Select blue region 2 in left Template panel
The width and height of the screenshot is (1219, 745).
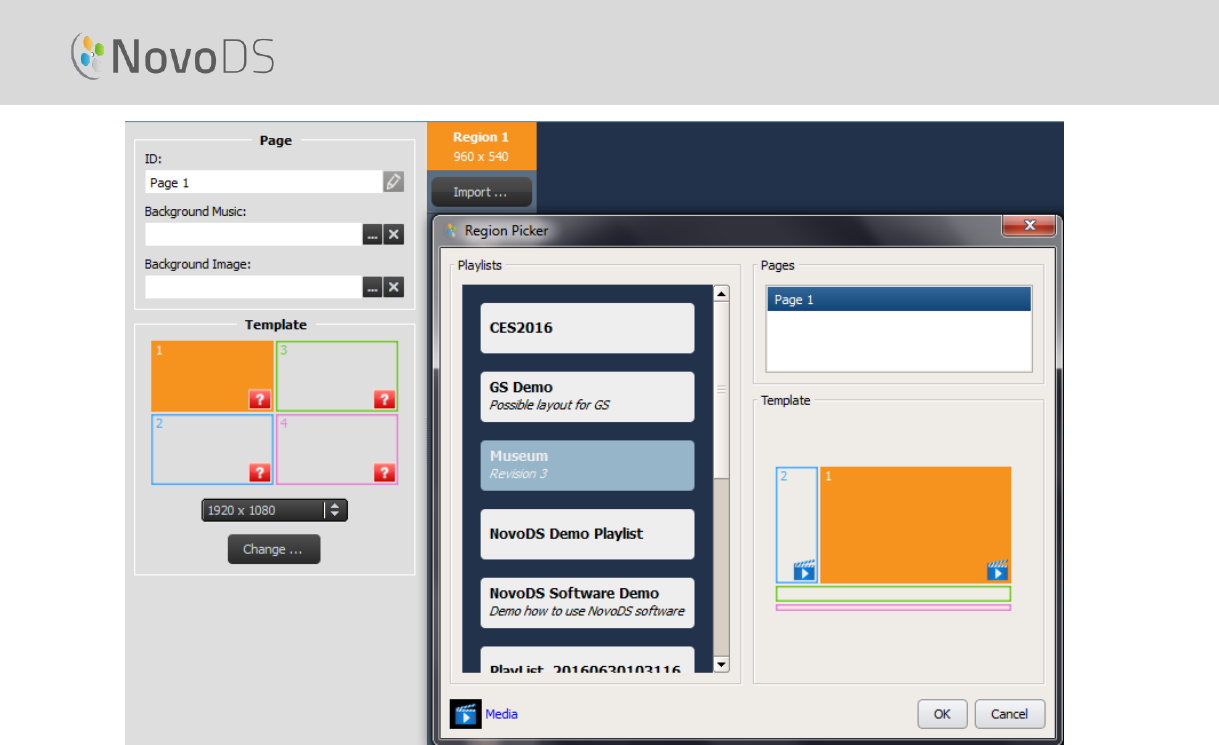pyautogui.click(x=212, y=449)
